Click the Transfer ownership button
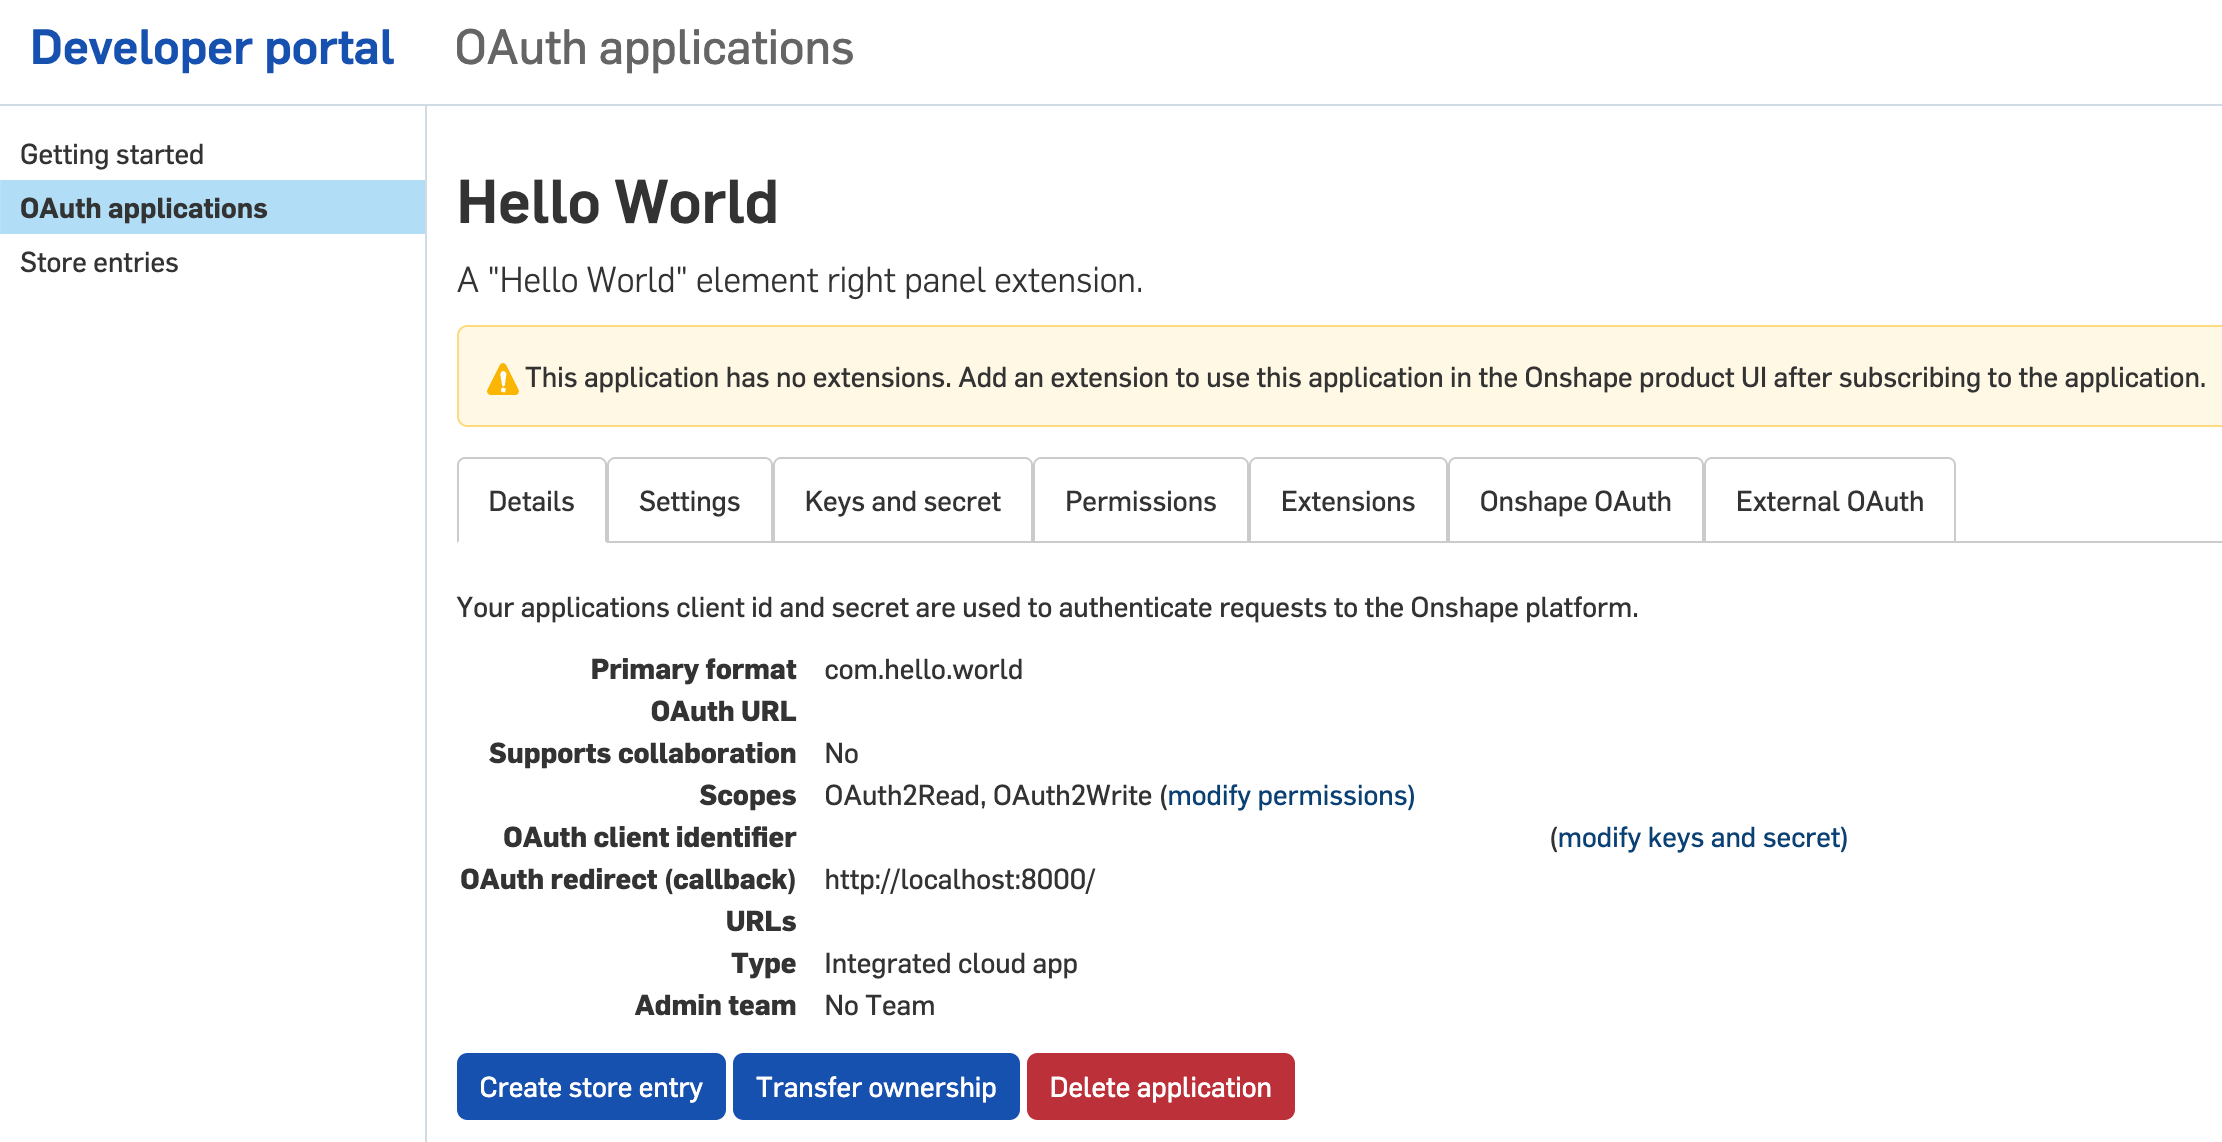The height and width of the screenshot is (1142, 2222). 876,1087
